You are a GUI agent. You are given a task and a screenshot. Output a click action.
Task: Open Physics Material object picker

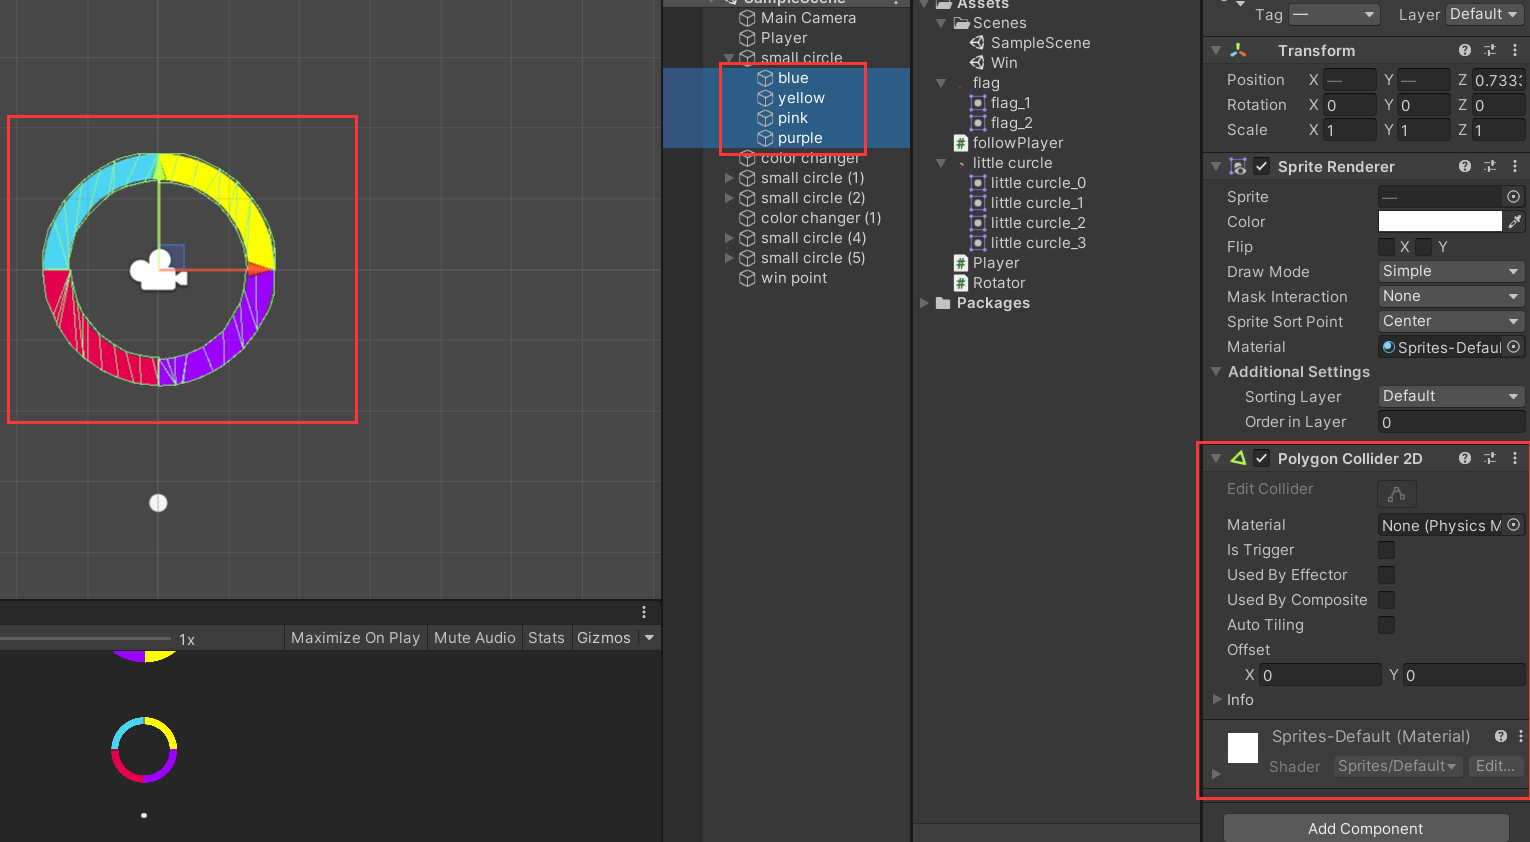[1514, 525]
